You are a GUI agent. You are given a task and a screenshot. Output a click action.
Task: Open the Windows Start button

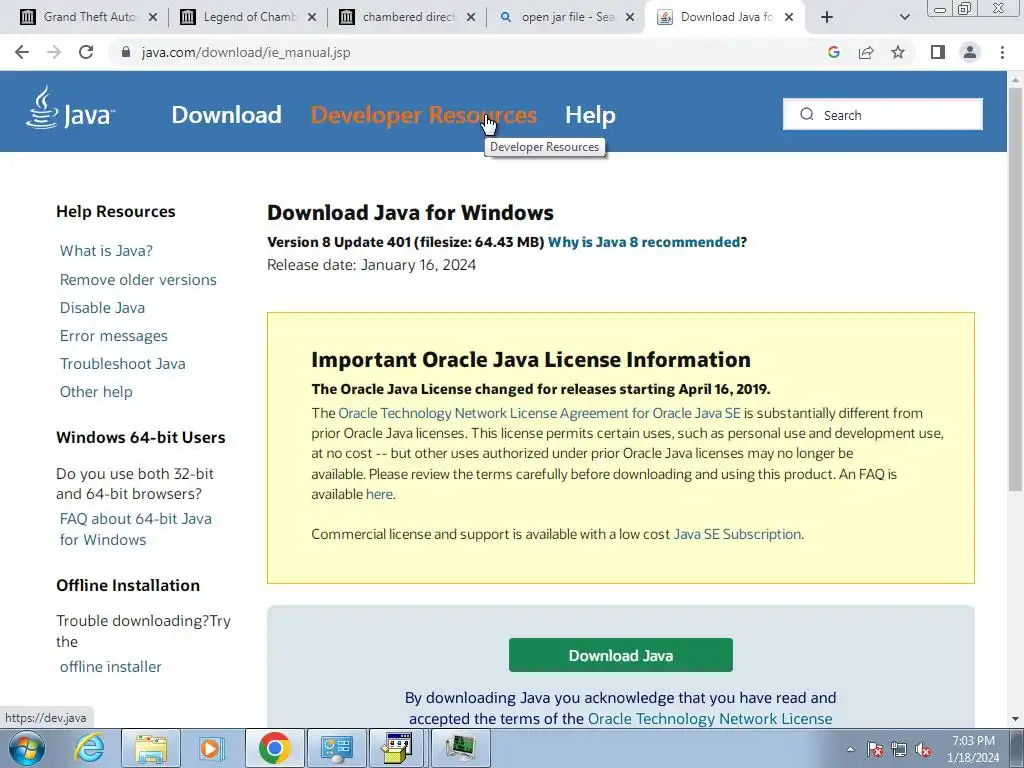(27, 748)
